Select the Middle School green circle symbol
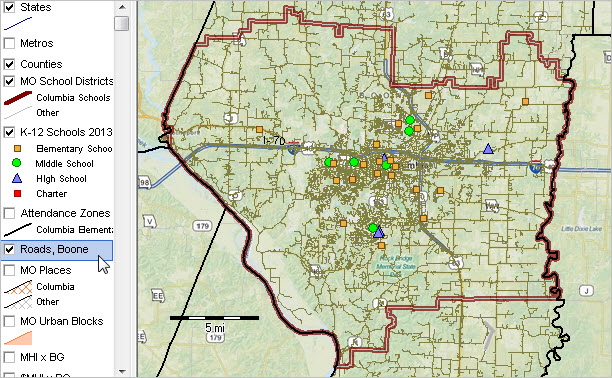 tap(16, 163)
